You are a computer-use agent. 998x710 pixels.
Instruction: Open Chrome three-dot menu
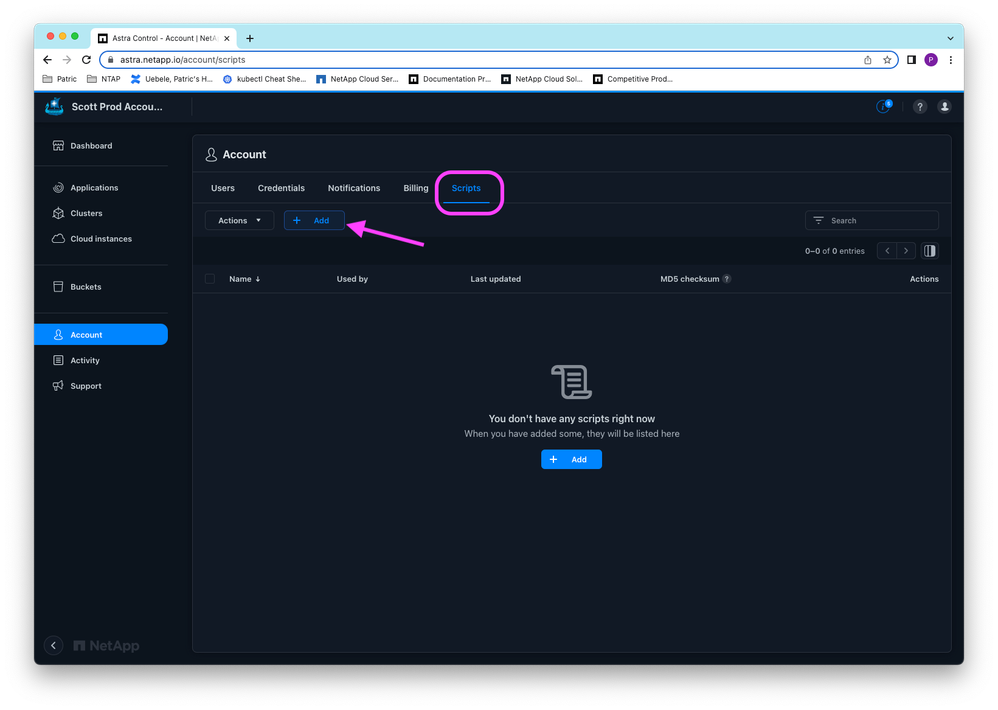pos(951,60)
